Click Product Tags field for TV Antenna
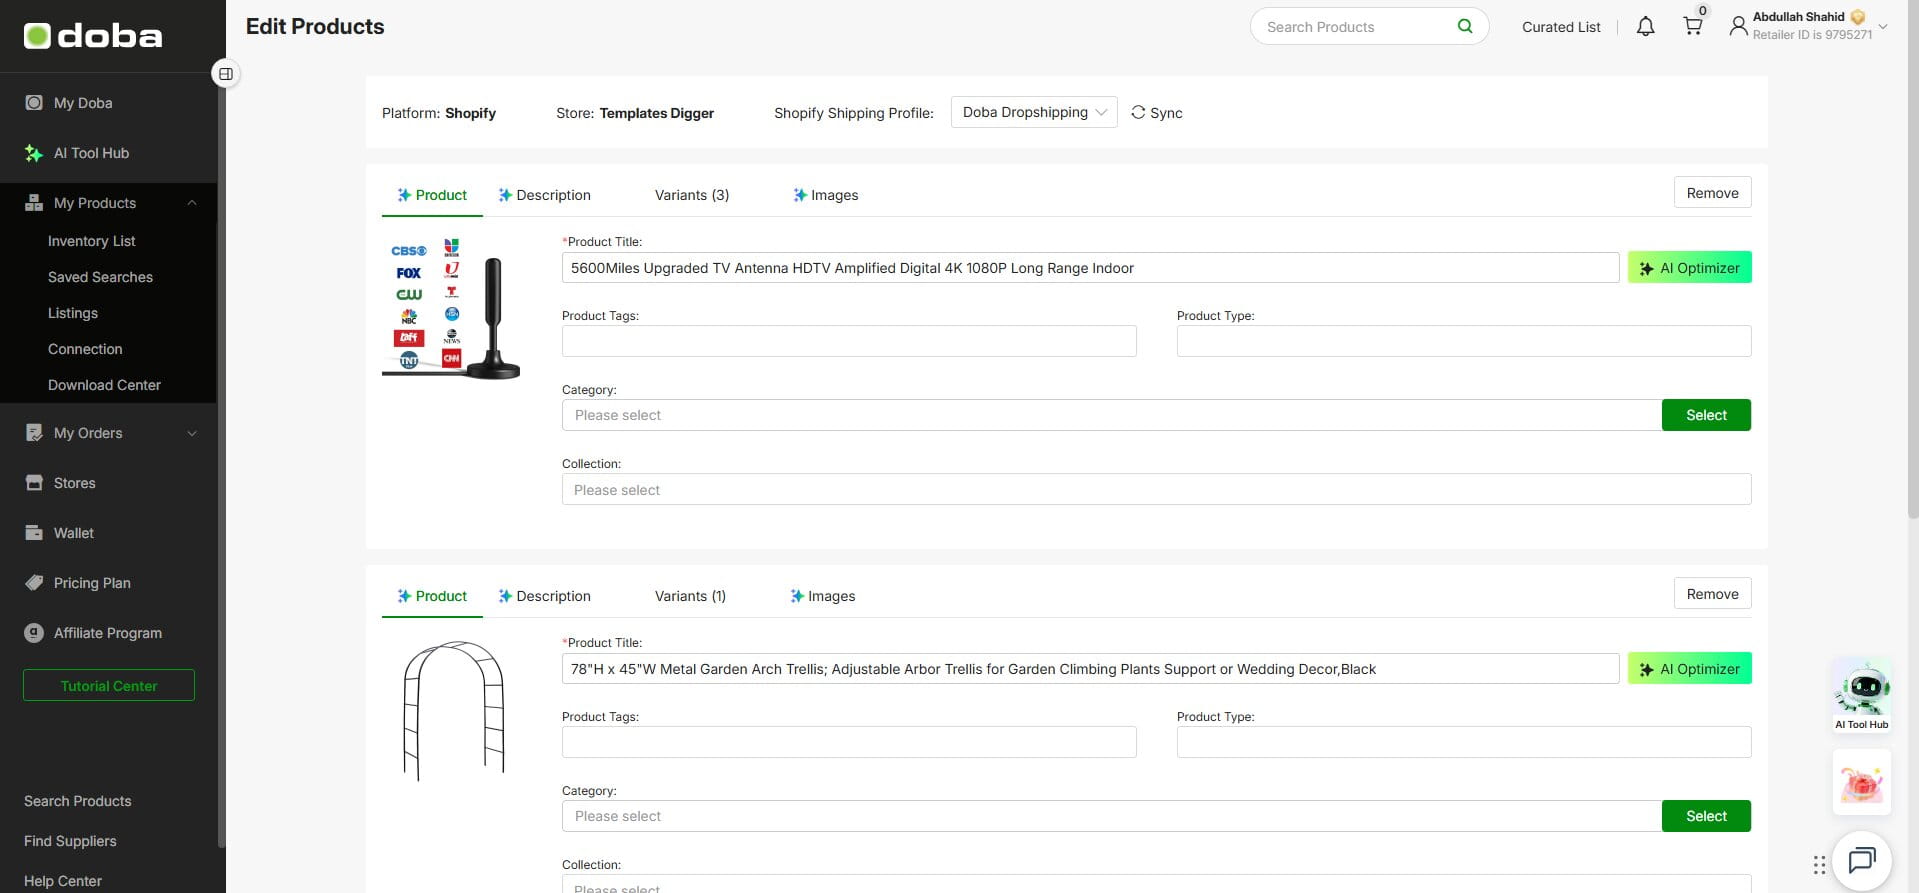The width and height of the screenshot is (1919, 893). click(x=849, y=341)
